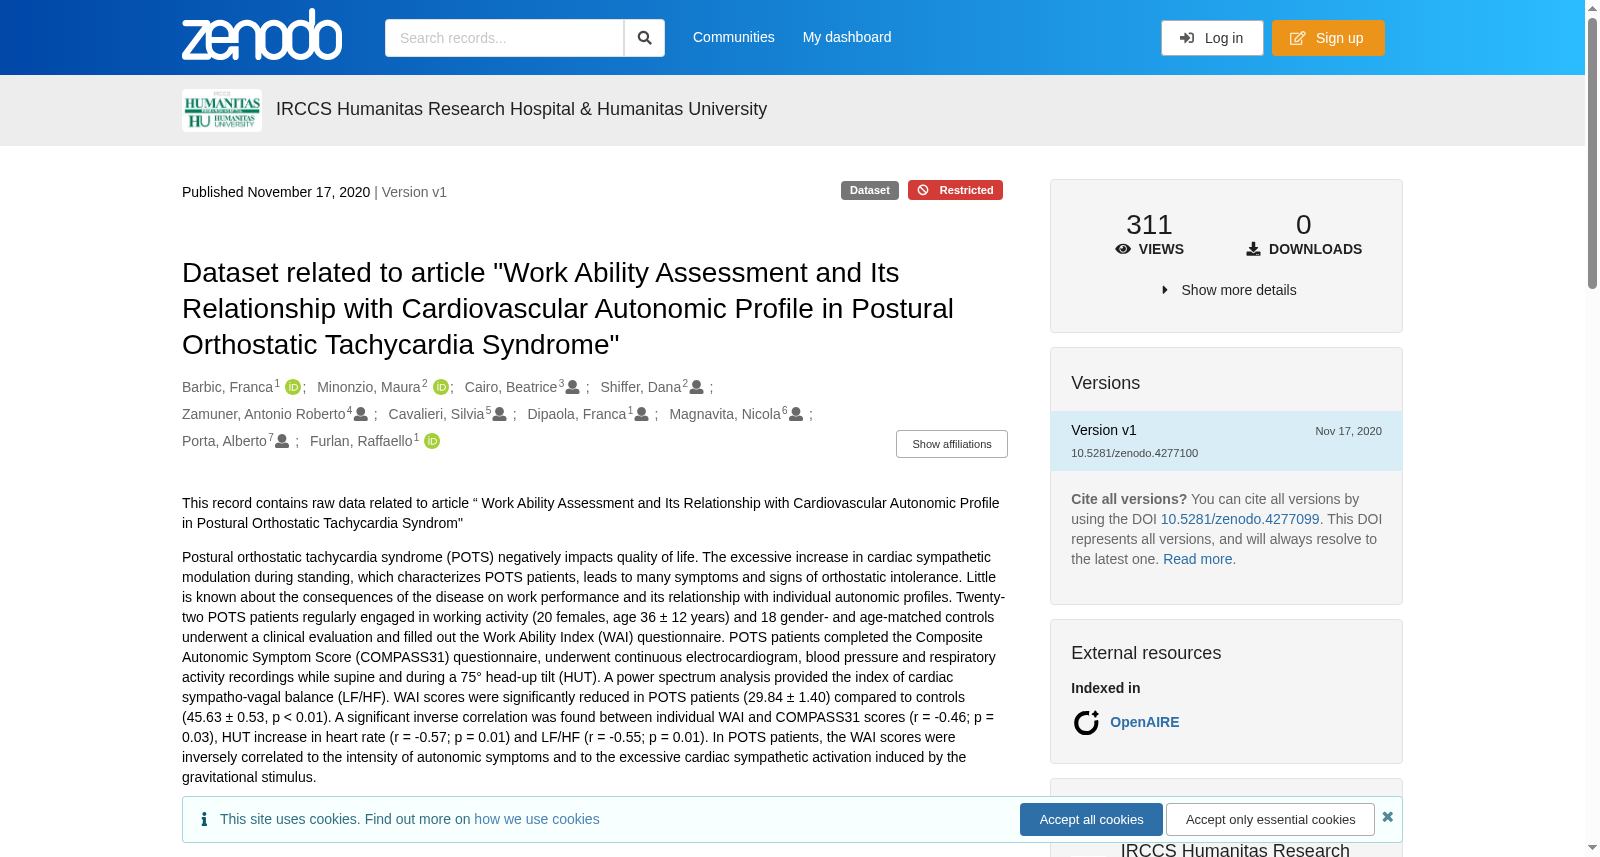Click author name Zamuner, Antonio Roberto
This screenshot has width=1600, height=857.
coord(264,414)
